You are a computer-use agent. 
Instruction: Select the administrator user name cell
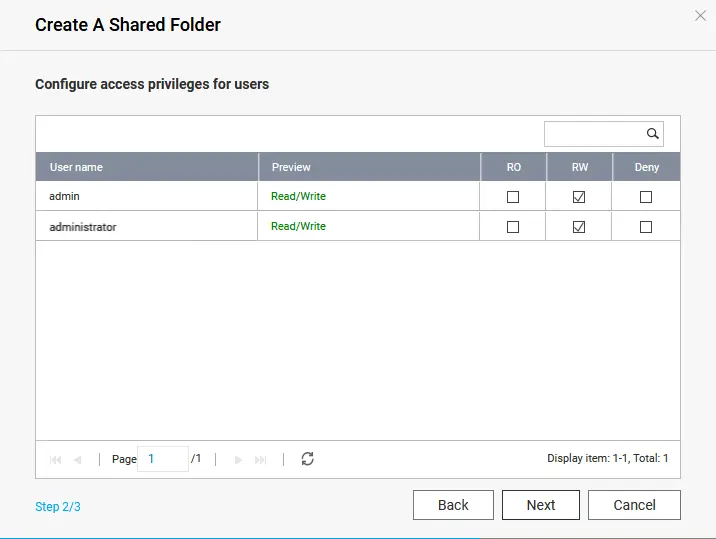pos(147,226)
